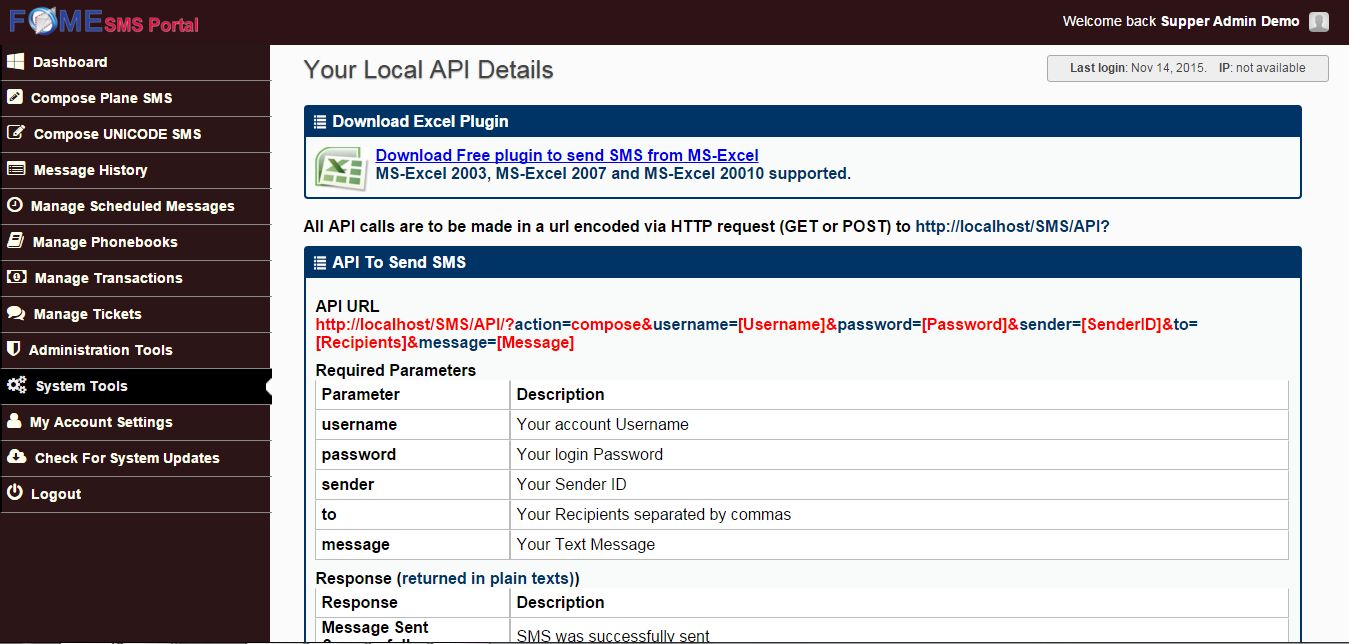The width and height of the screenshot is (1349, 644).
Task: Click the Manage Tickets chat bubbles icon
Action: pos(15,314)
